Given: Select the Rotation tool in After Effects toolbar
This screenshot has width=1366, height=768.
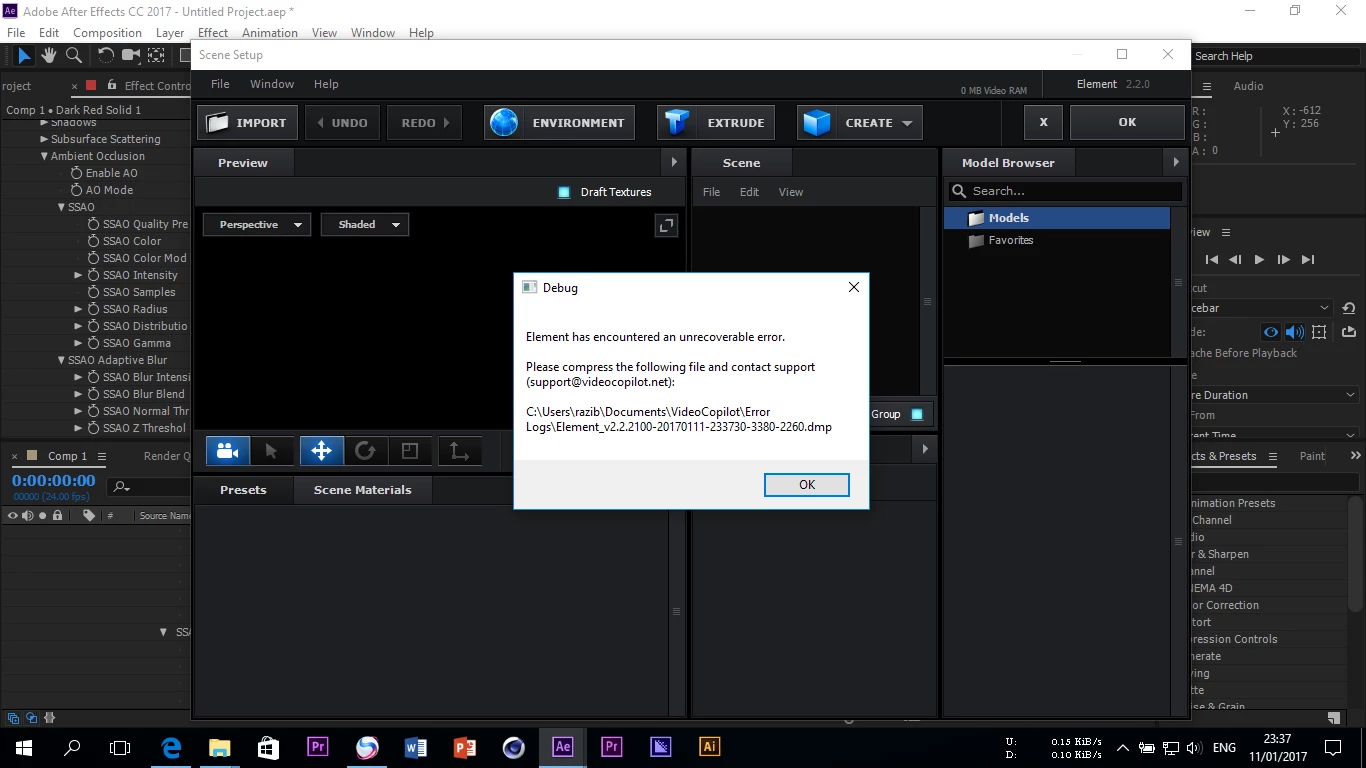Looking at the screenshot, I should 105,56.
